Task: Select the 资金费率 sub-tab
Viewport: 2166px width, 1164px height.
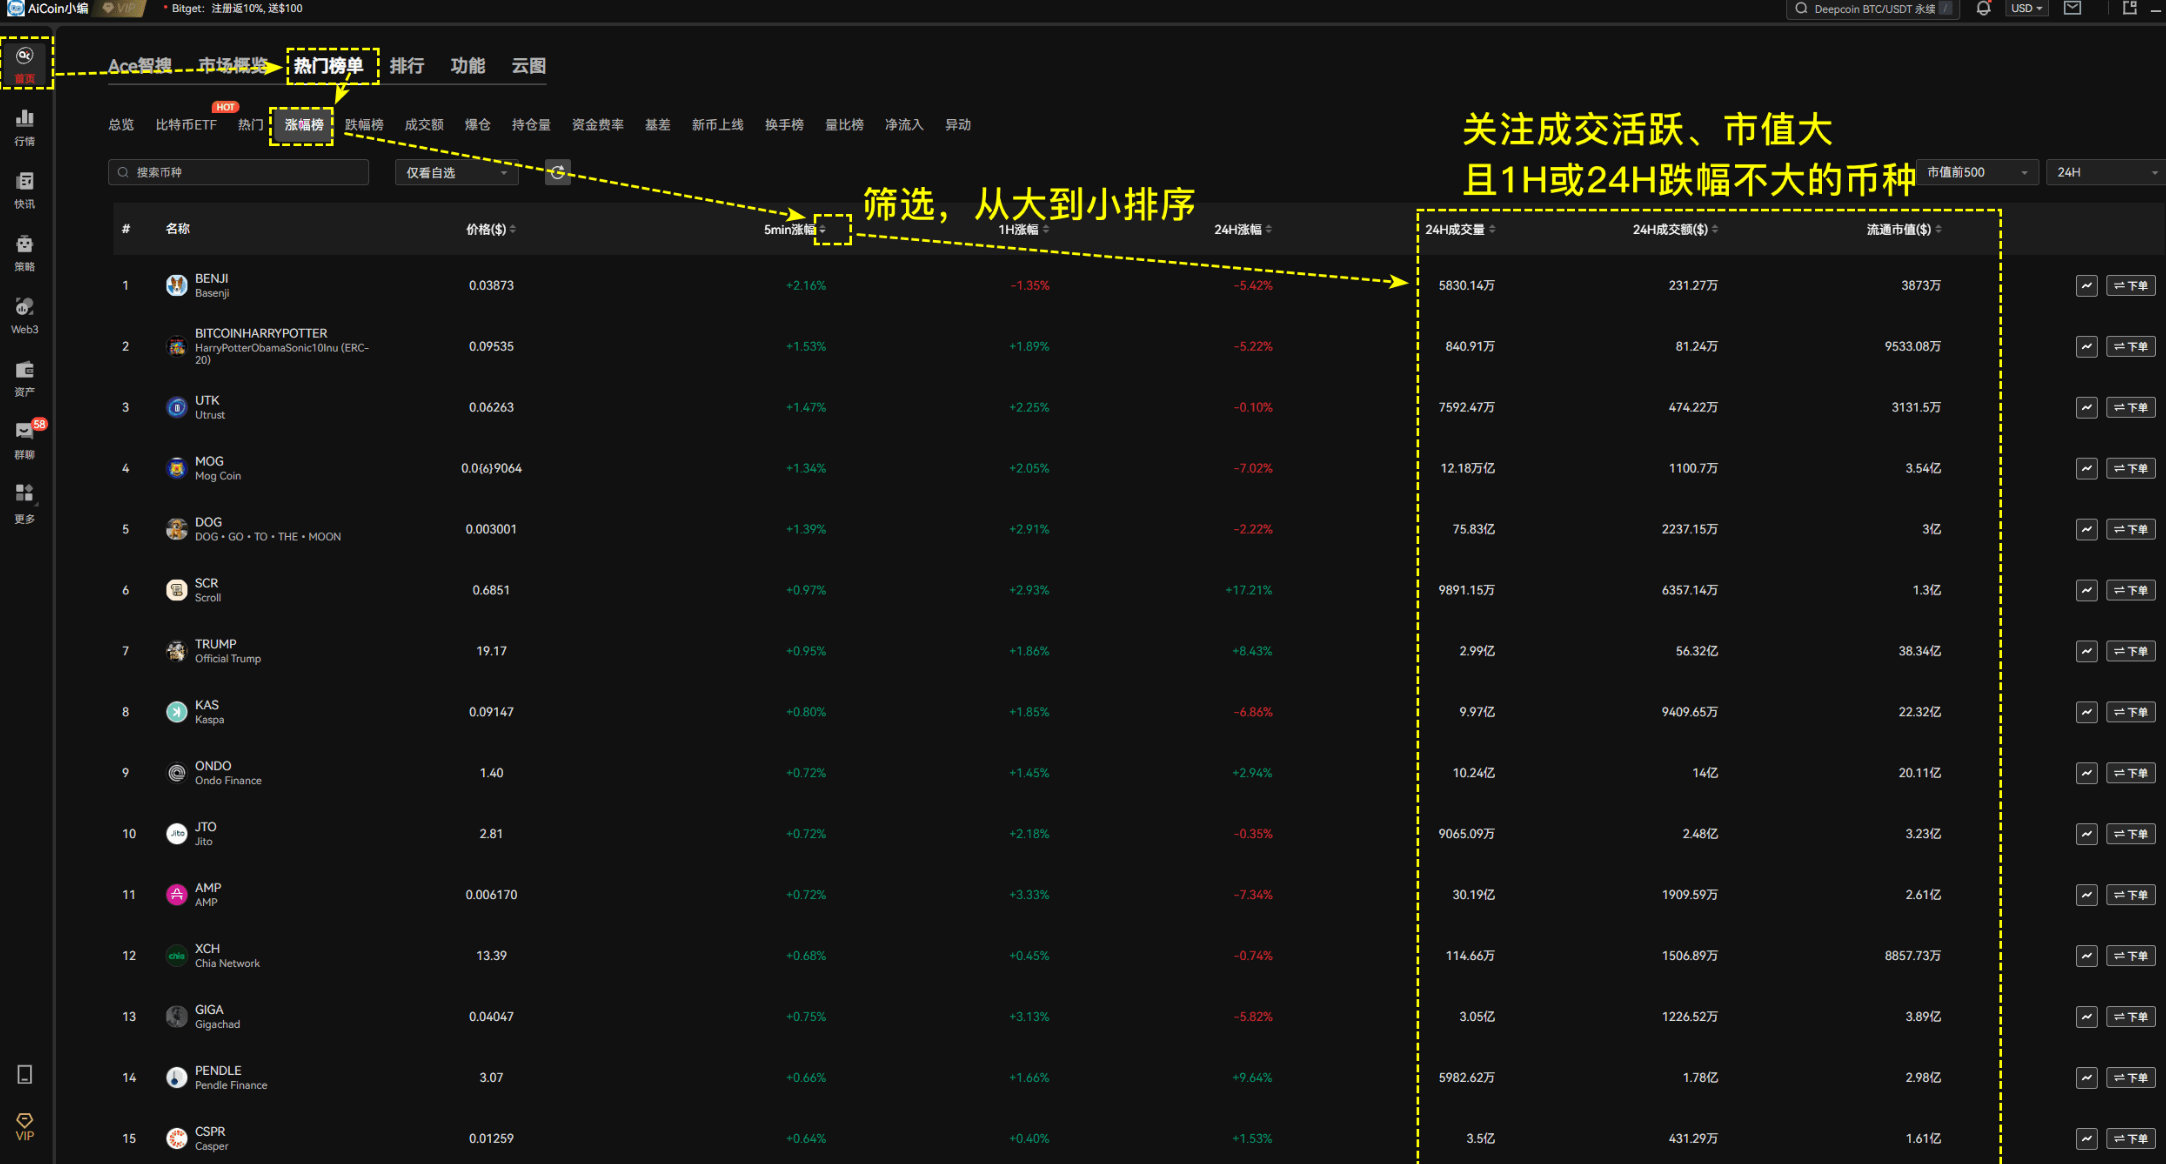Action: [x=598, y=125]
